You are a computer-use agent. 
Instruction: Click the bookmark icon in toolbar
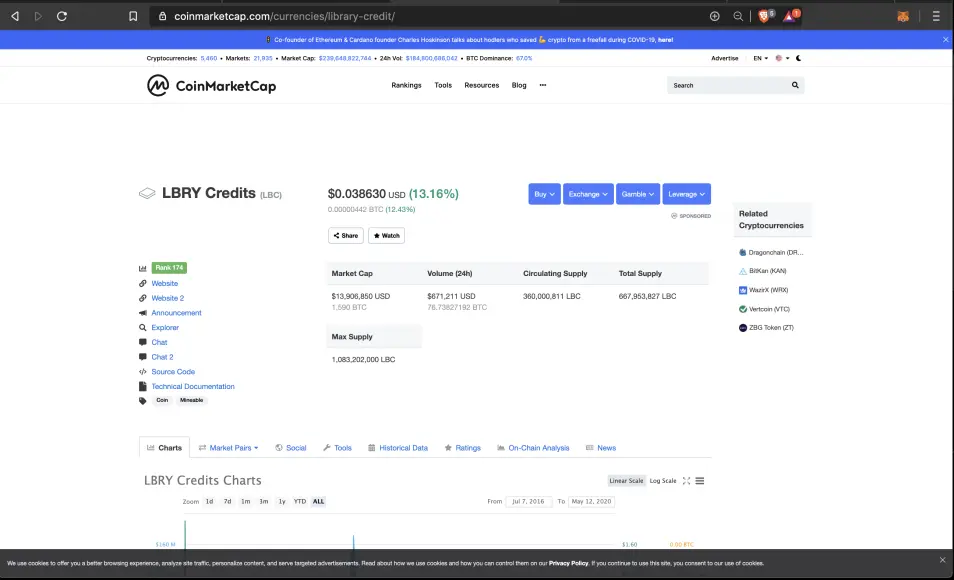[133, 16]
